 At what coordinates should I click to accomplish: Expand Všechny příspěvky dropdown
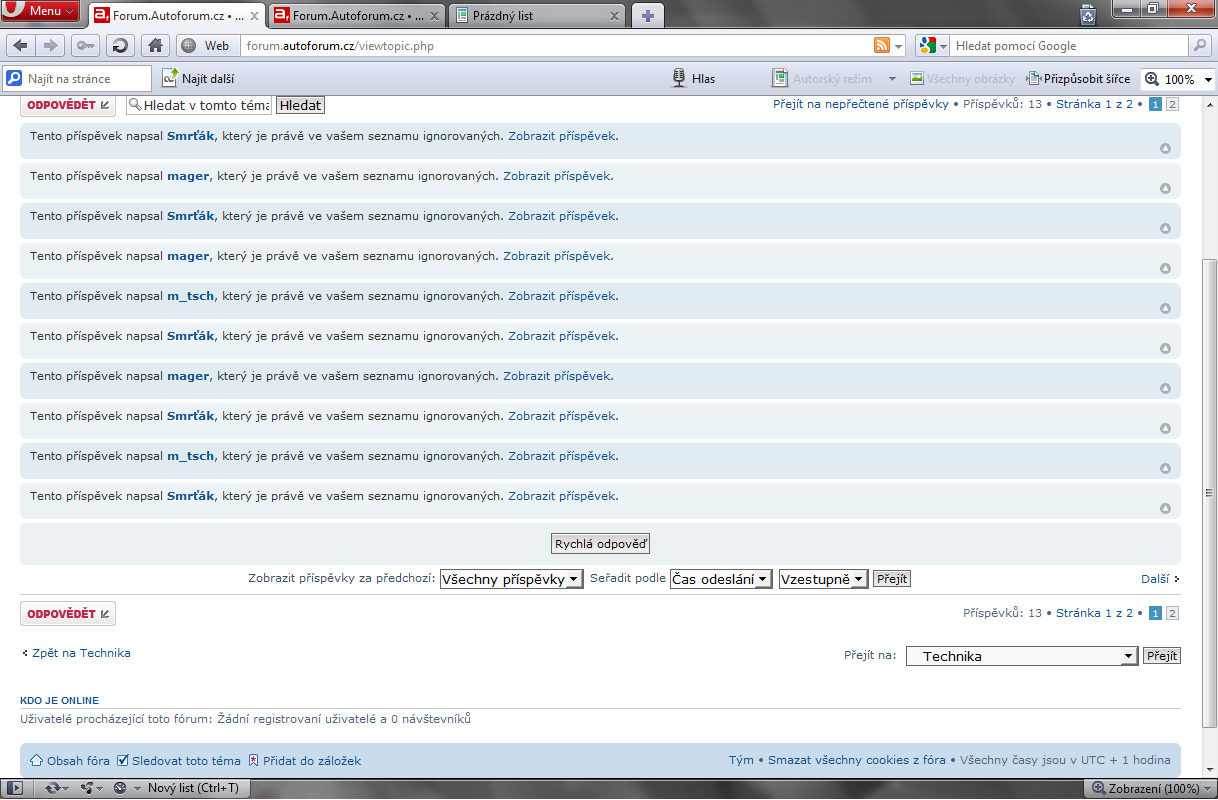pos(511,579)
